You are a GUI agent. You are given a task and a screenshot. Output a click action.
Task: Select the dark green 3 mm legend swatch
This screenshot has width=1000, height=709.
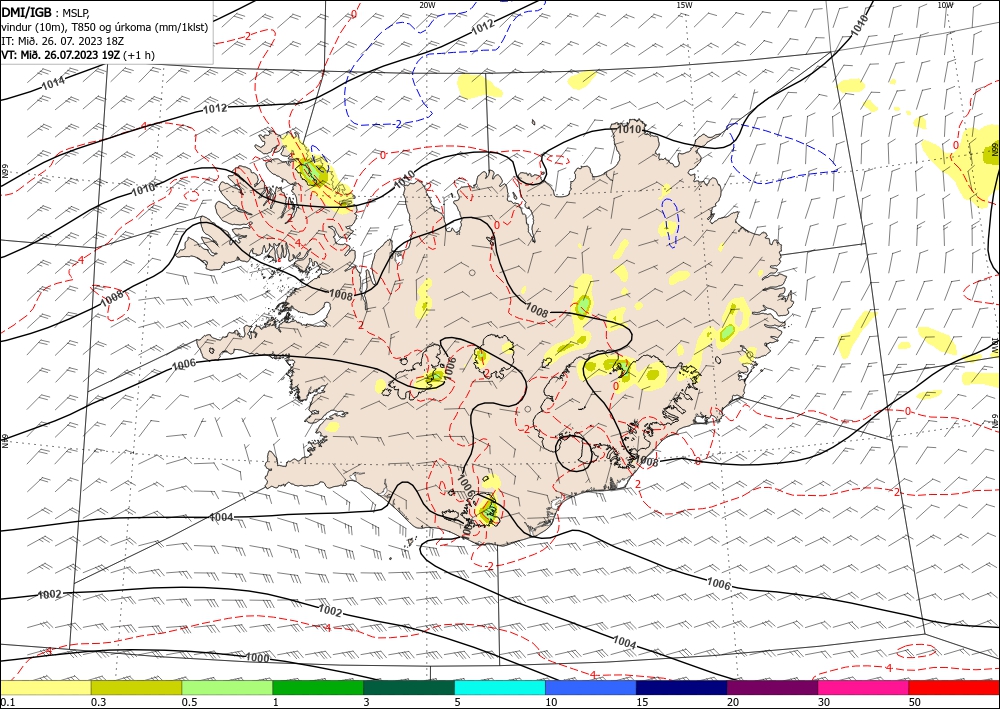(x=409, y=687)
